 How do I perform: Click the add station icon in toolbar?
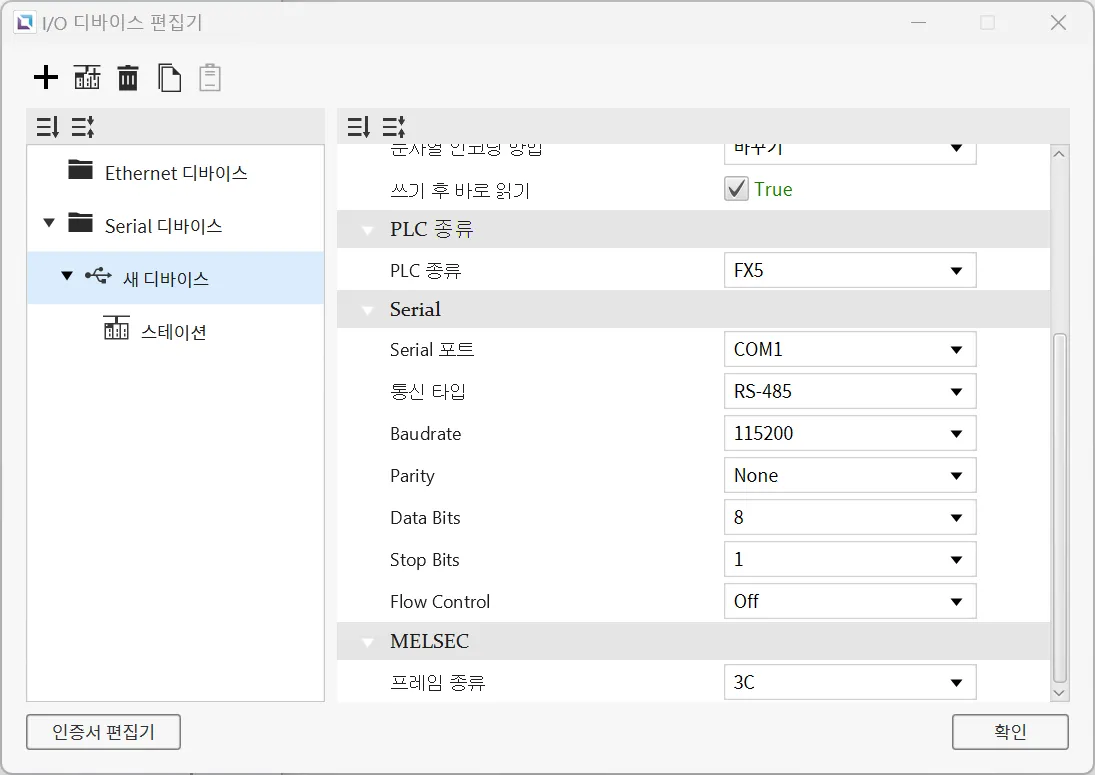(x=87, y=78)
